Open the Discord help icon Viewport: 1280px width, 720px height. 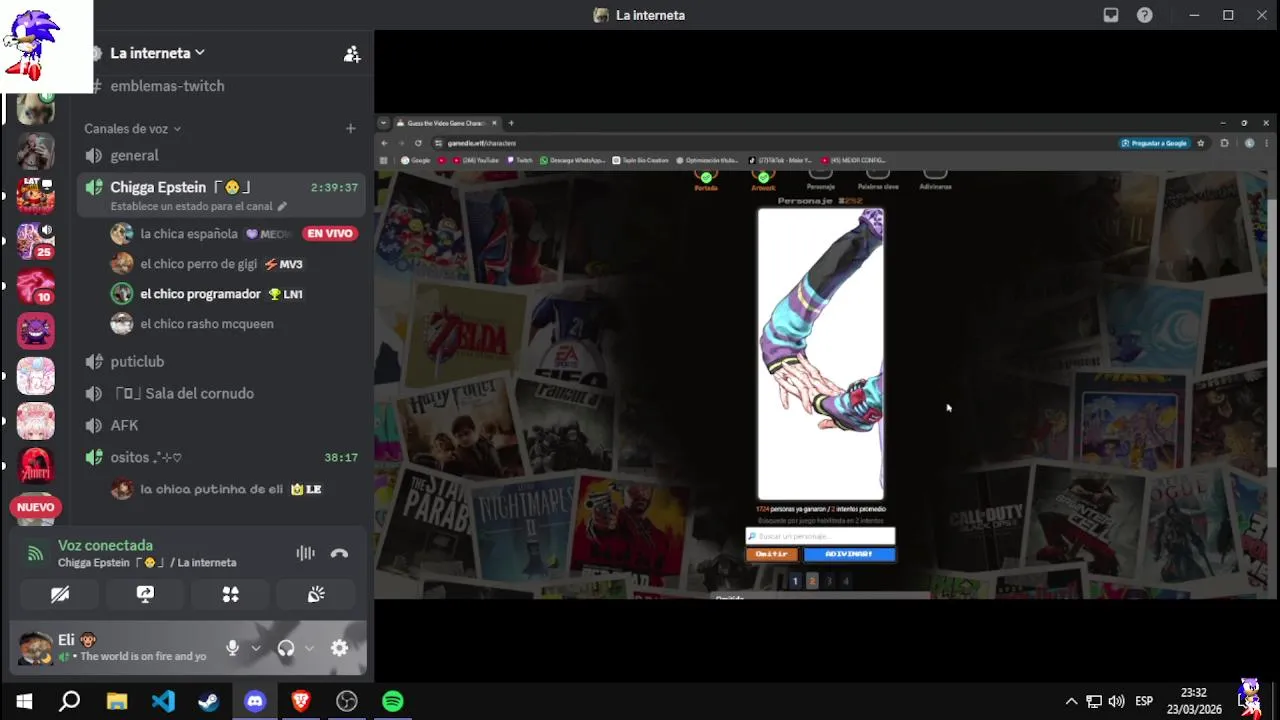pyautogui.click(x=1145, y=15)
